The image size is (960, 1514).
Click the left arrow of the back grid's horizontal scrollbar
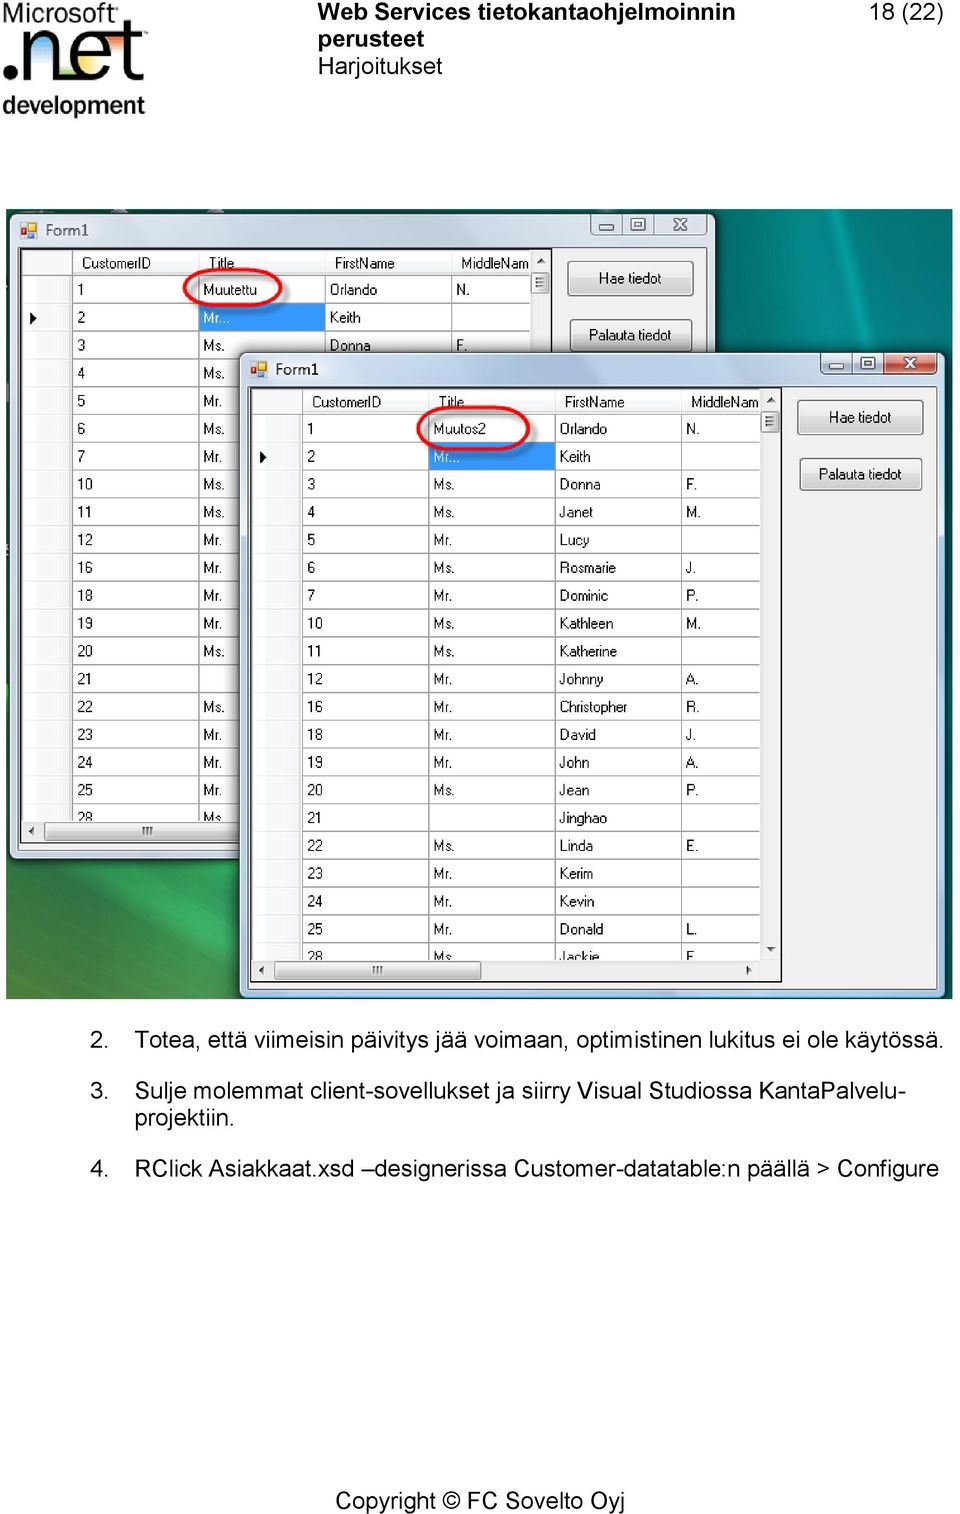(x=31, y=831)
